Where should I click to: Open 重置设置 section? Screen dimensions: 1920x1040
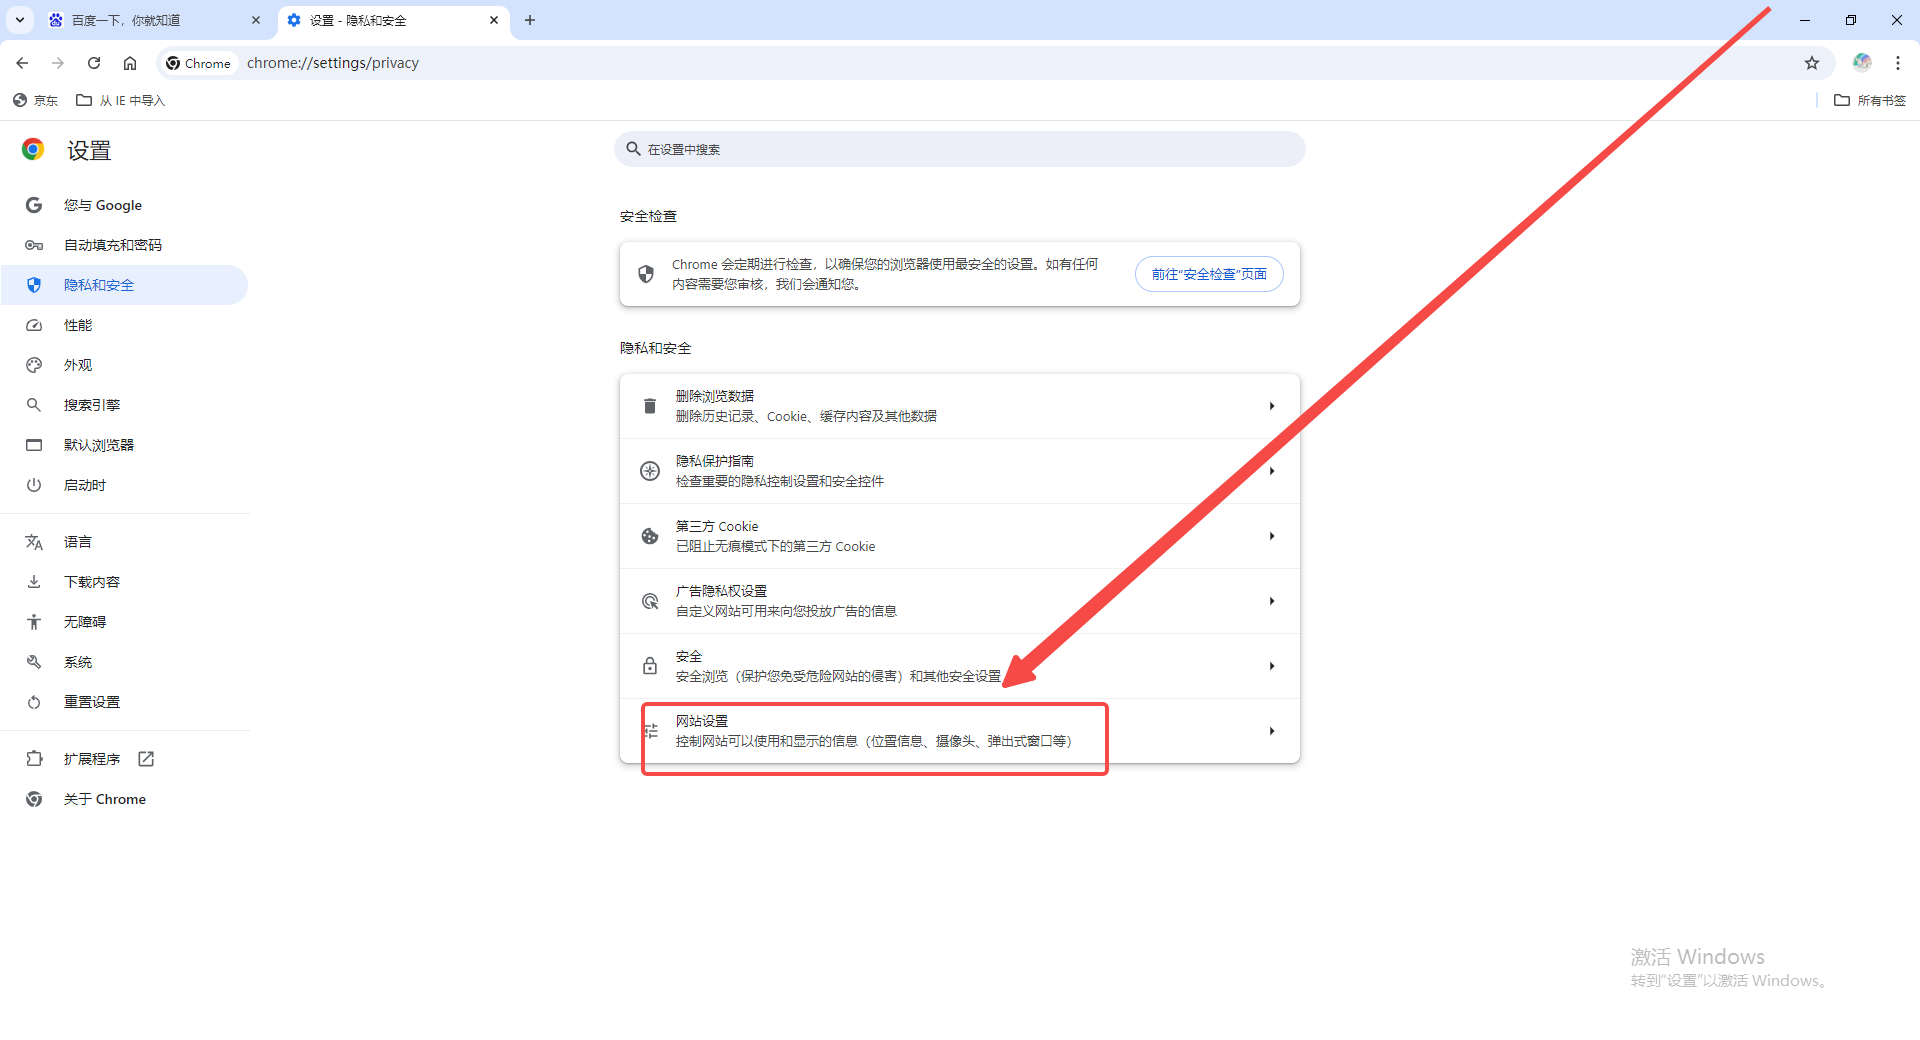pos(124,702)
